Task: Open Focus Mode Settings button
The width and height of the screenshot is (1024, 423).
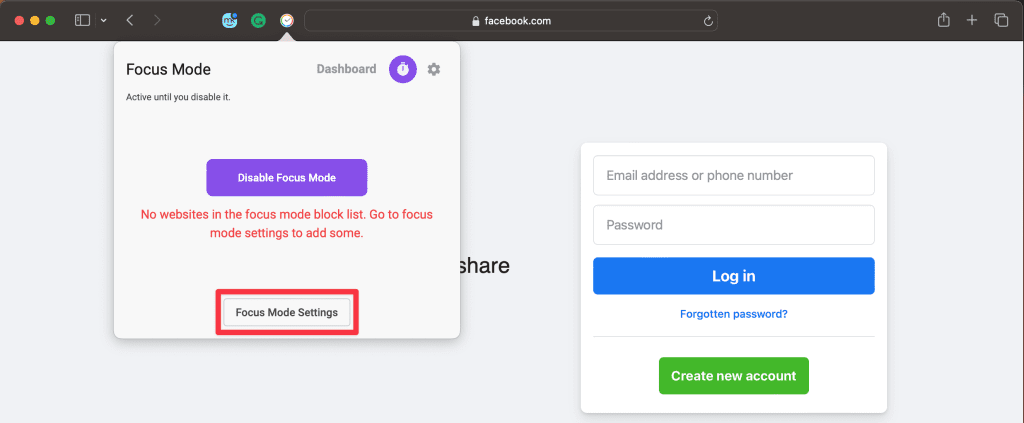Action: click(x=287, y=312)
